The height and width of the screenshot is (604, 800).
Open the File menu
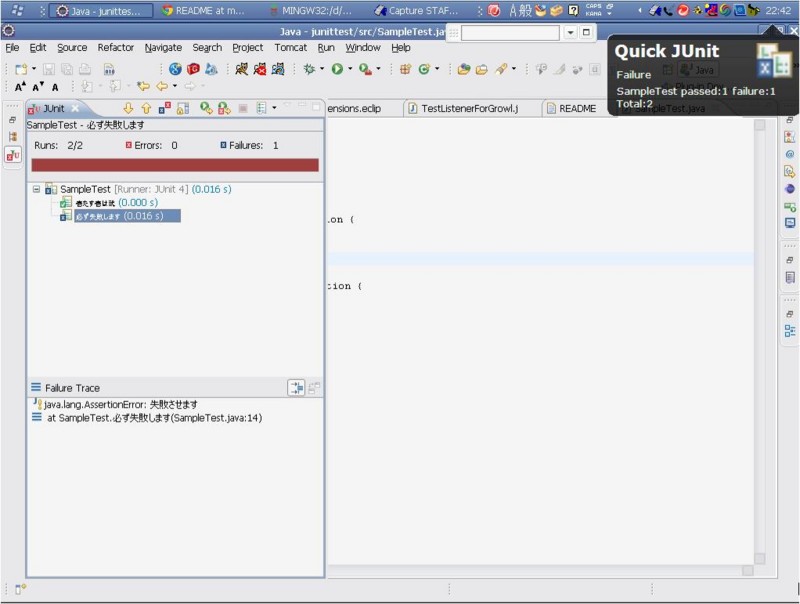tap(12, 47)
